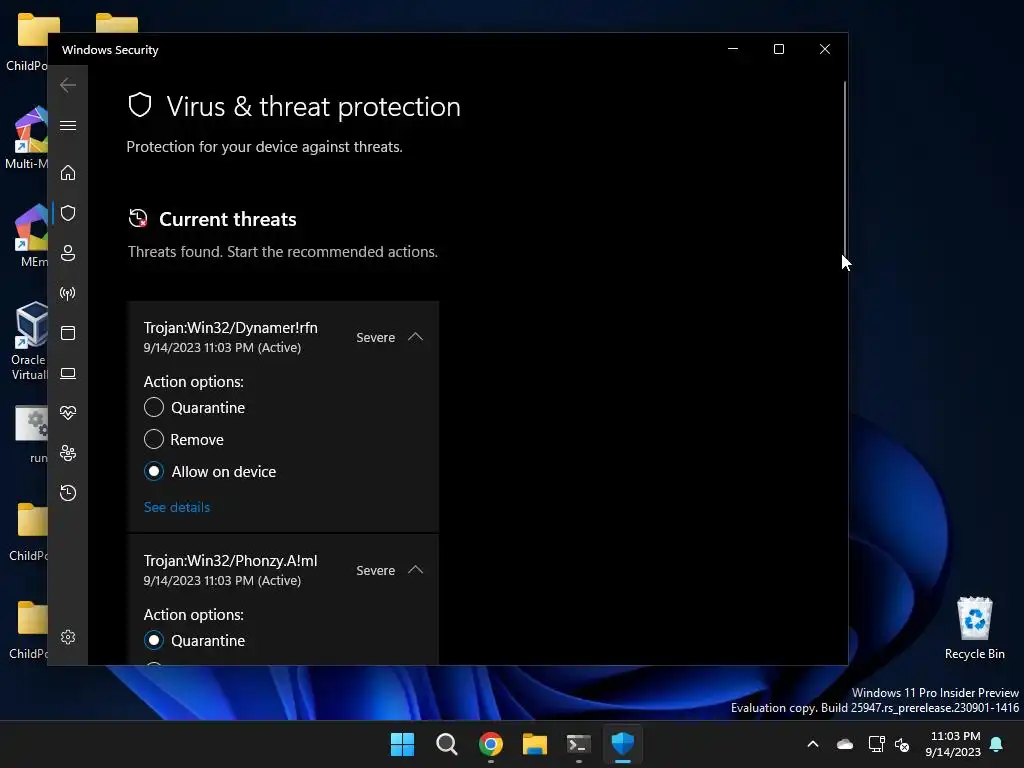This screenshot has height=768, width=1024.
Task: Open muted volume tray icon
Action: [902, 744]
